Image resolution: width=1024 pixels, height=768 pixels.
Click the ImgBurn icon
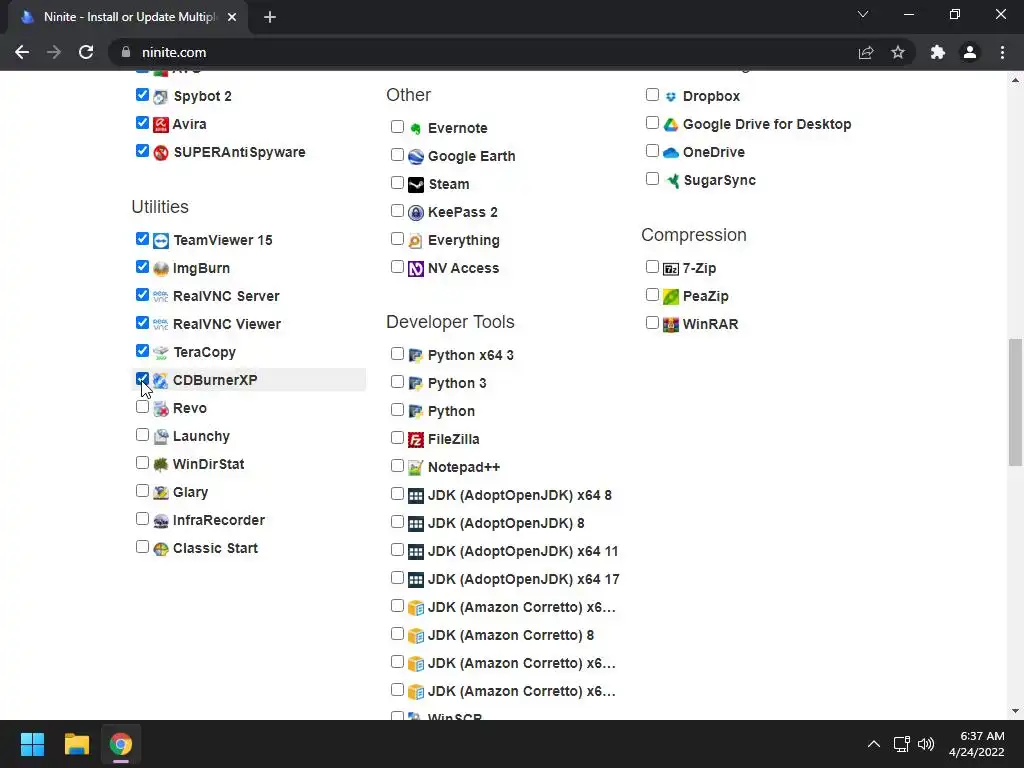(x=161, y=269)
